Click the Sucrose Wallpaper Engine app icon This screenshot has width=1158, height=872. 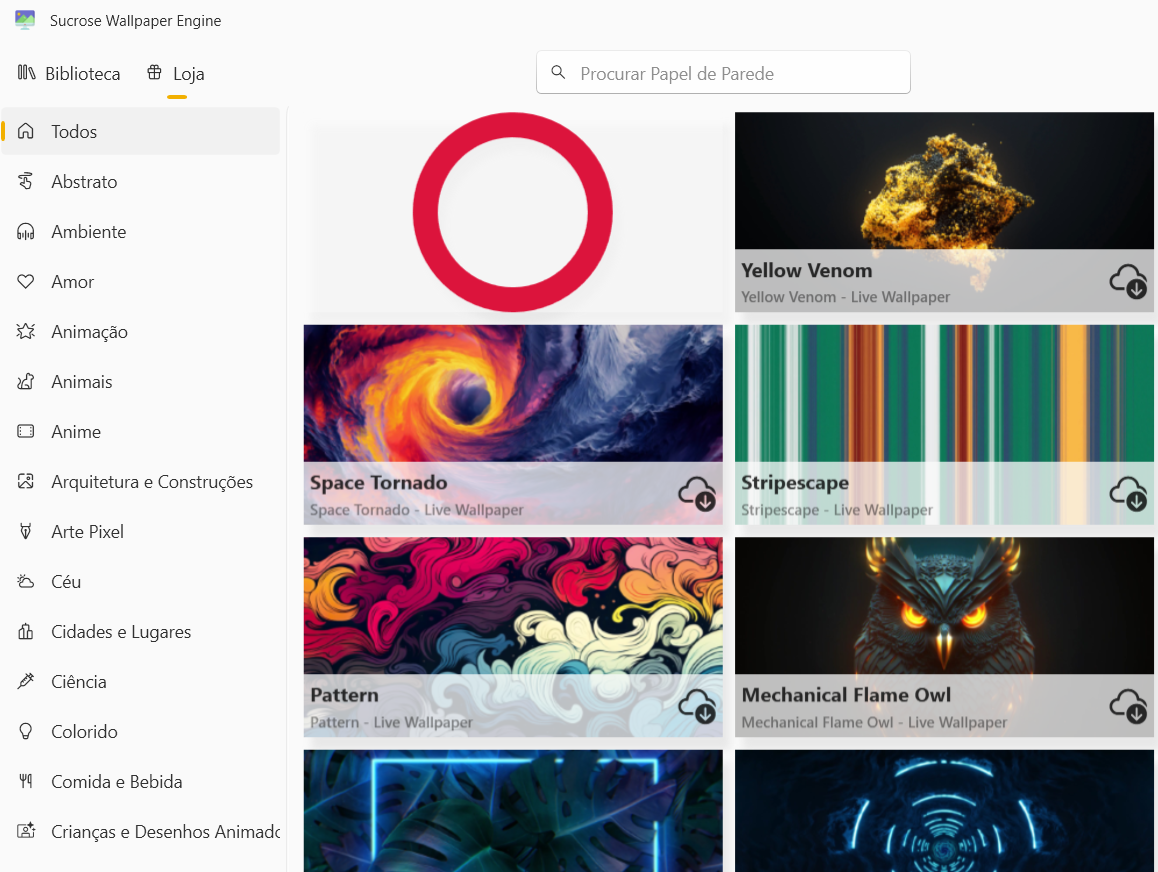(25, 20)
